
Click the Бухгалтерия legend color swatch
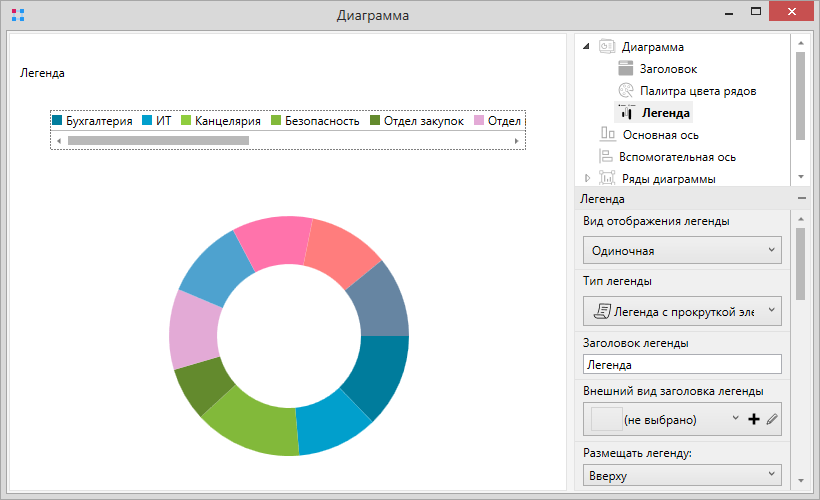coord(57,121)
